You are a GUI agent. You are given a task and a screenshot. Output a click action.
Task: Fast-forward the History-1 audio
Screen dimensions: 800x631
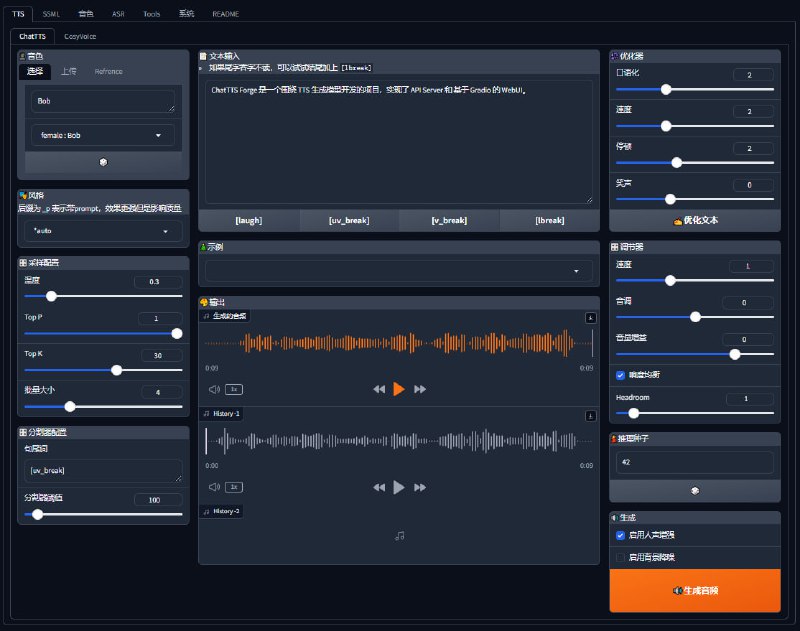[420, 487]
